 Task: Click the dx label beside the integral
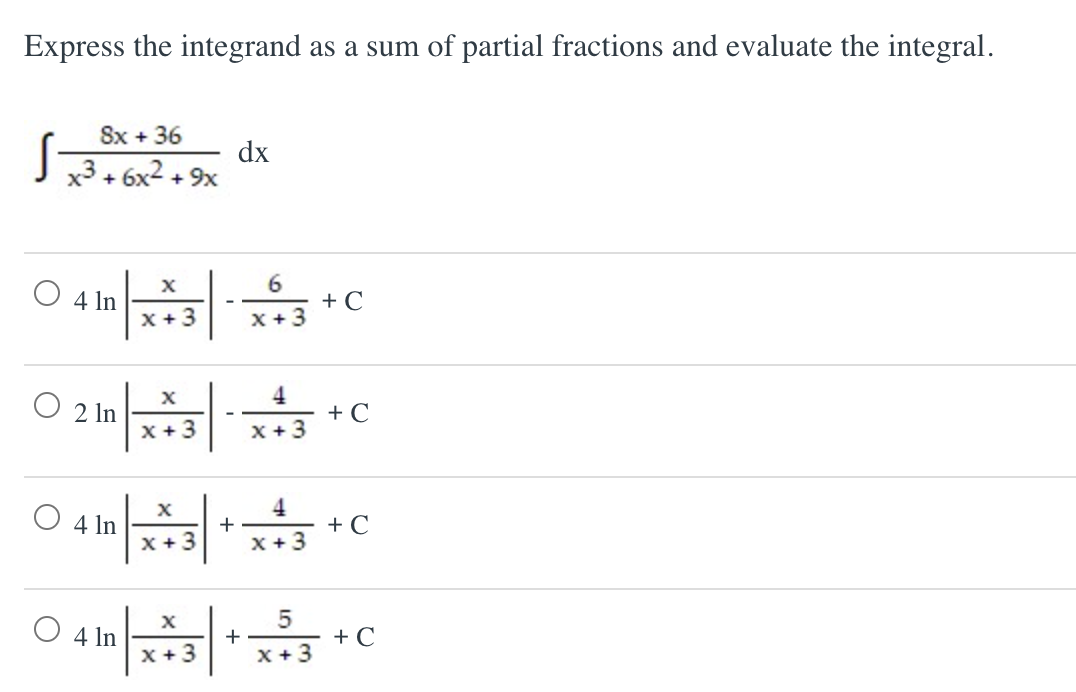(x=253, y=153)
